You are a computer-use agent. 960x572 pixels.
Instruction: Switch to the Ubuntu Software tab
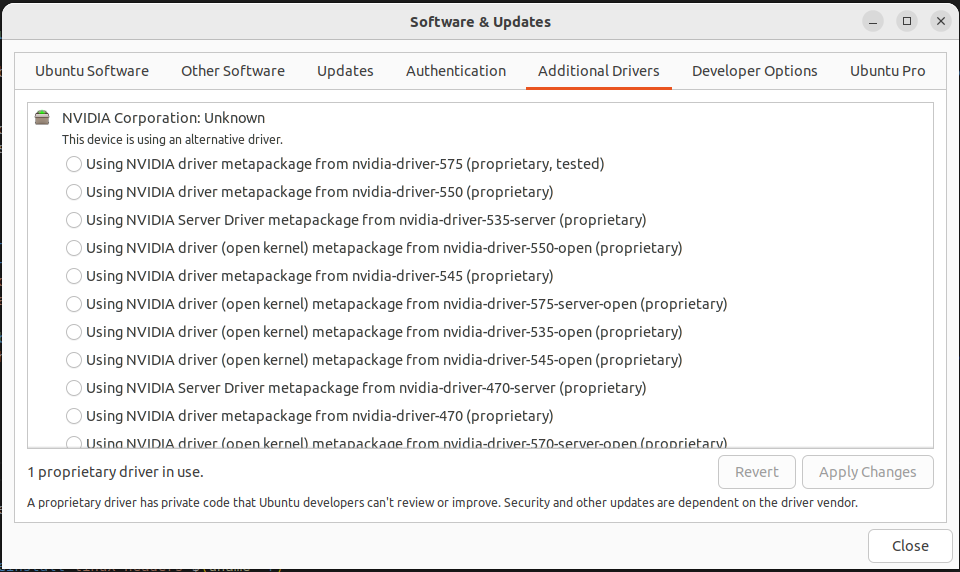(x=92, y=71)
